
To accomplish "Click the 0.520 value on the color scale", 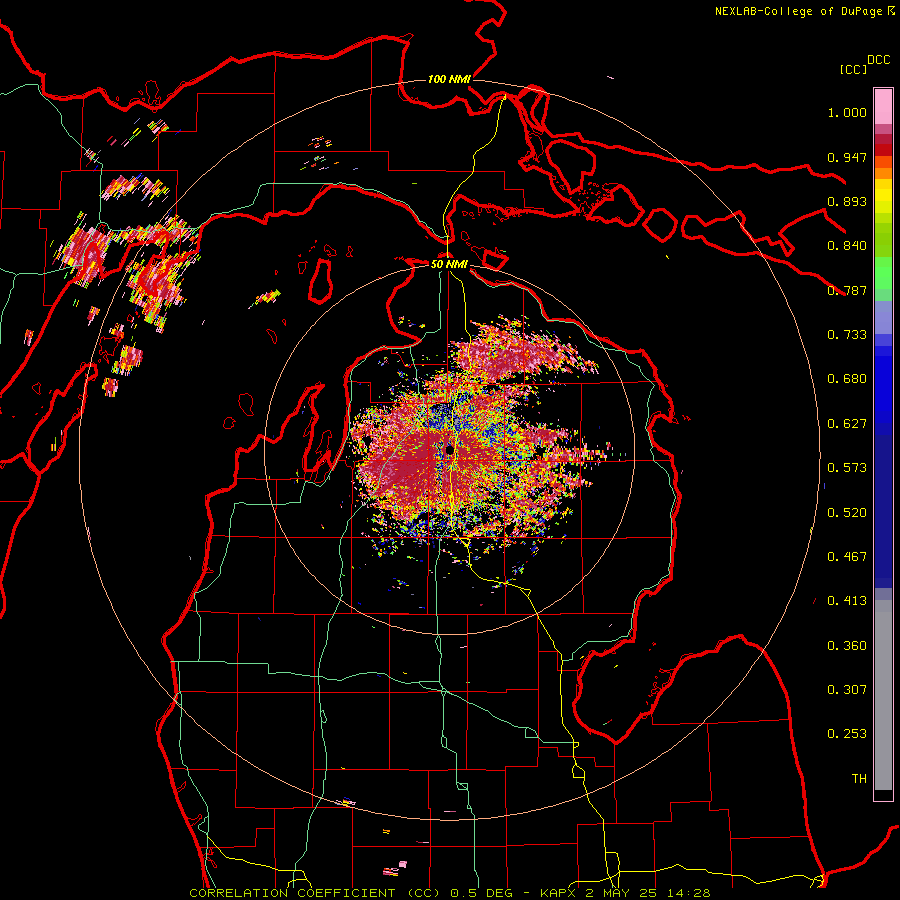I will [x=847, y=513].
